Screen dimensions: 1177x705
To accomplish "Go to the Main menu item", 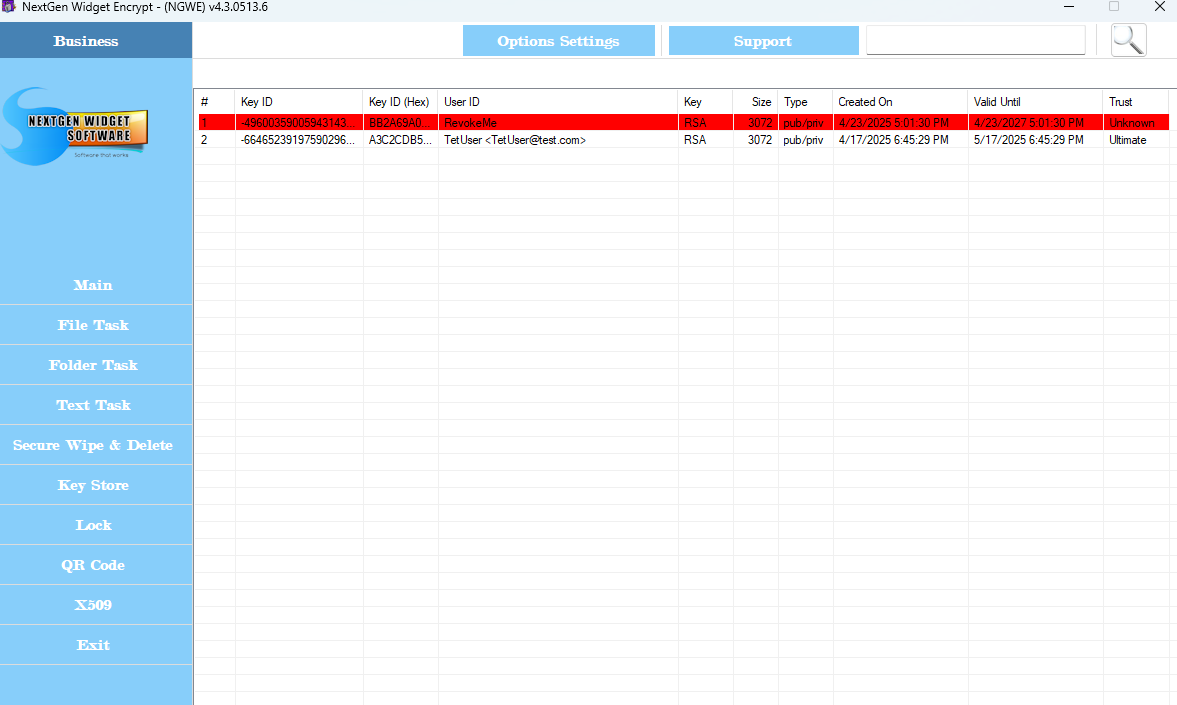I will (x=95, y=285).
